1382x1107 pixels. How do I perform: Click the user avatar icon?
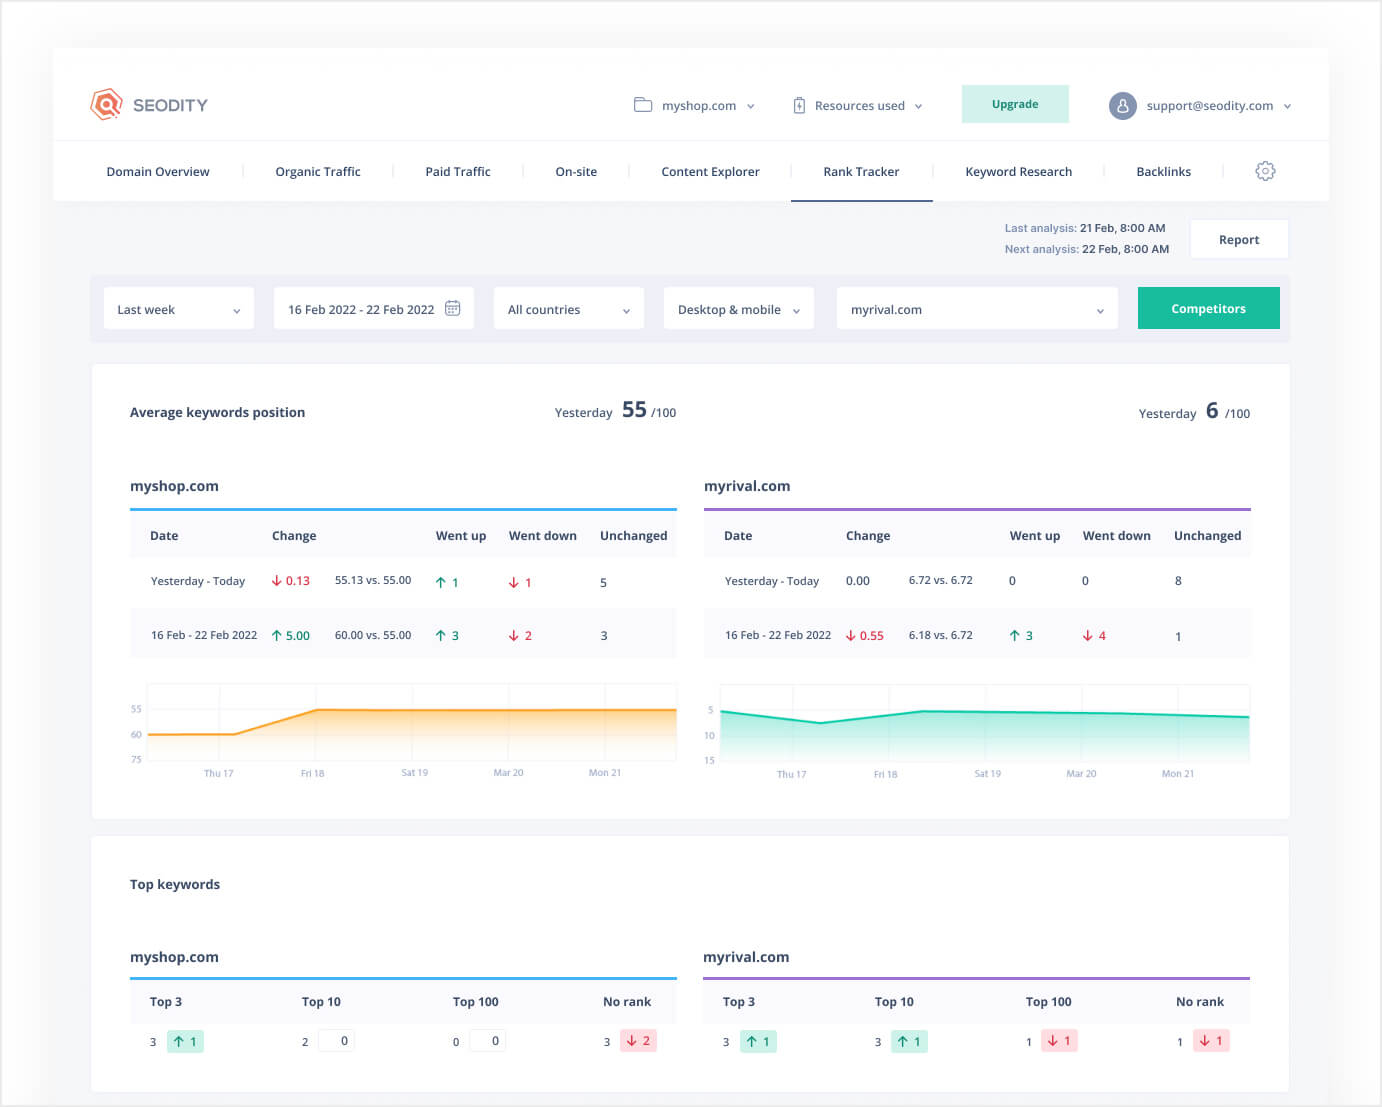[x=1123, y=105]
